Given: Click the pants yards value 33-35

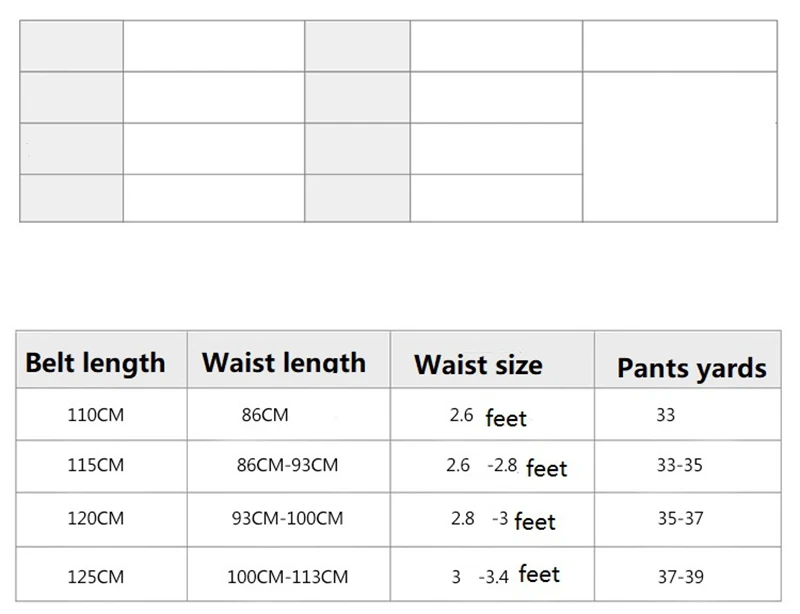Looking at the screenshot, I should coord(680,465).
